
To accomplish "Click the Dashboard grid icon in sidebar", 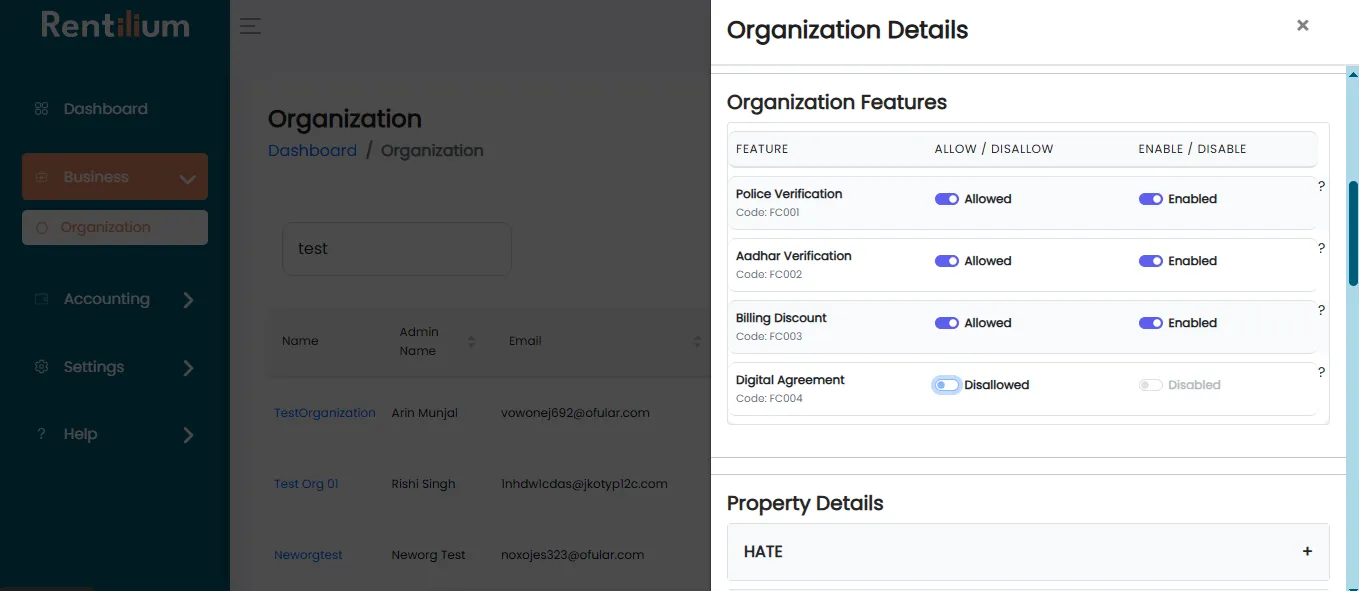I will 41,108.
